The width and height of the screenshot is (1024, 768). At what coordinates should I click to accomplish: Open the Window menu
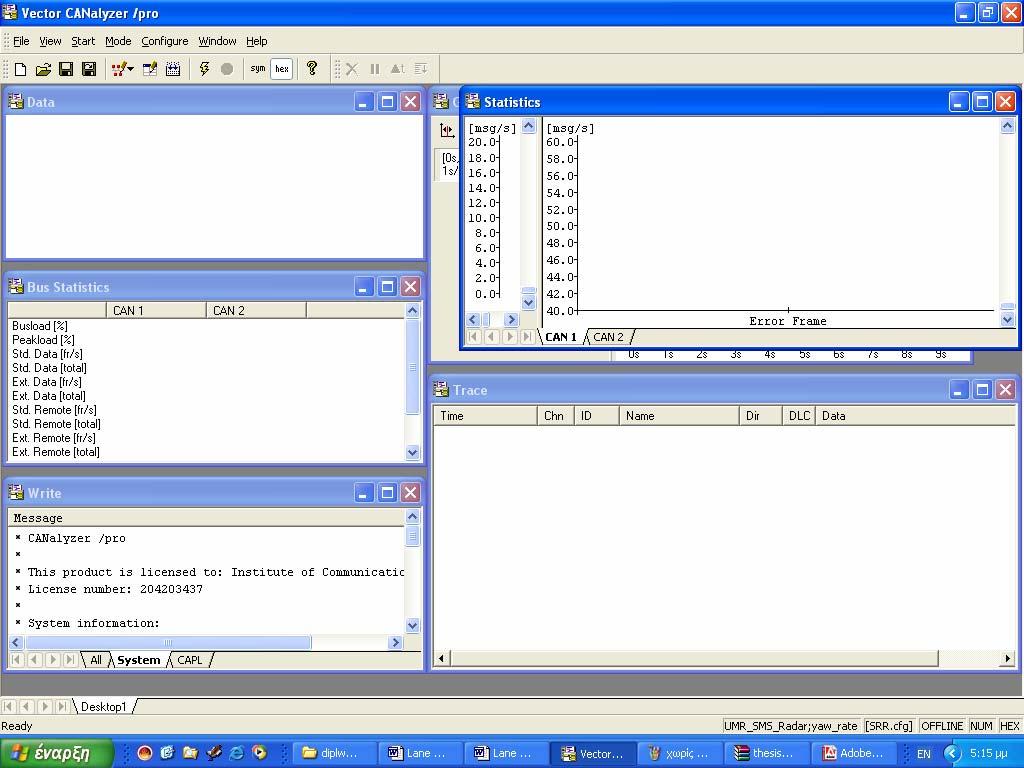[x=217, y=41]
